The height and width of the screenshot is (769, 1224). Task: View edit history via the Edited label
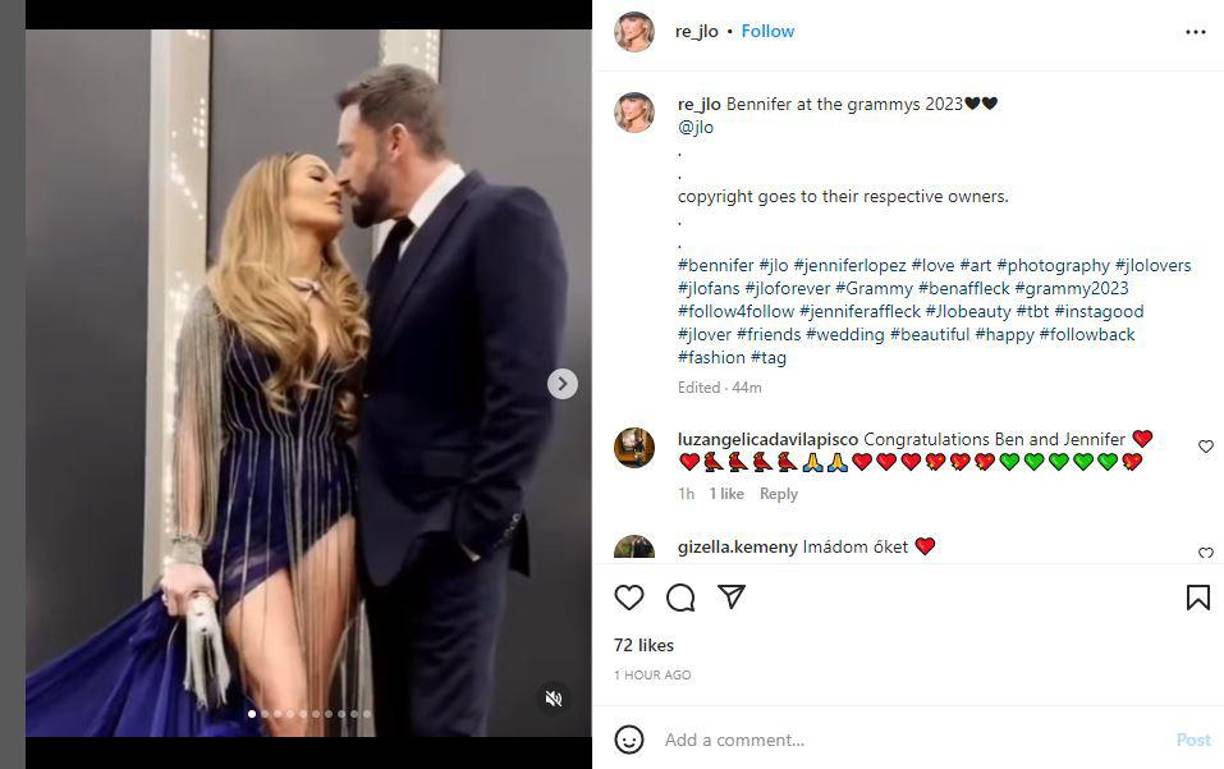pyautogui.click(x=700, y=388)
